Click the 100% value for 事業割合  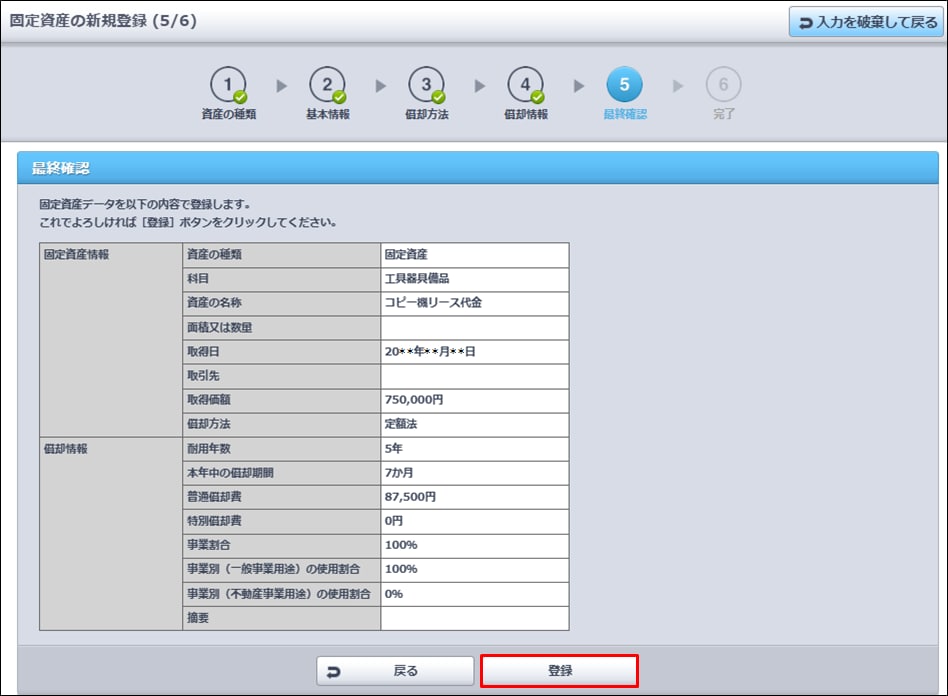point(475,545)
